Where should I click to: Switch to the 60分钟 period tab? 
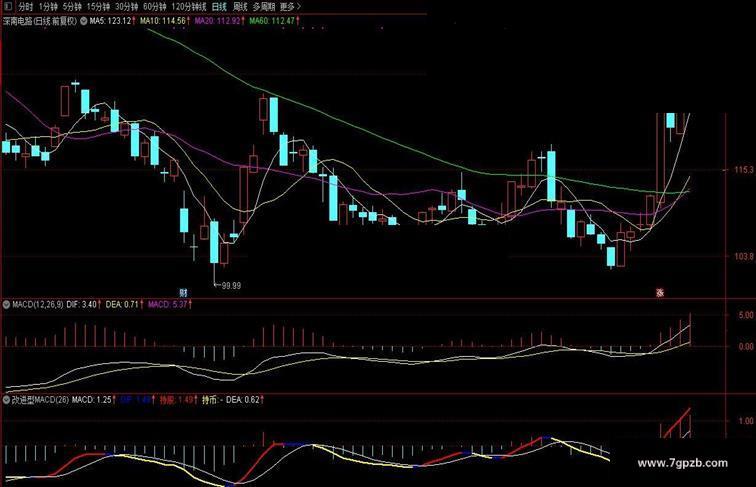[155, 7]
